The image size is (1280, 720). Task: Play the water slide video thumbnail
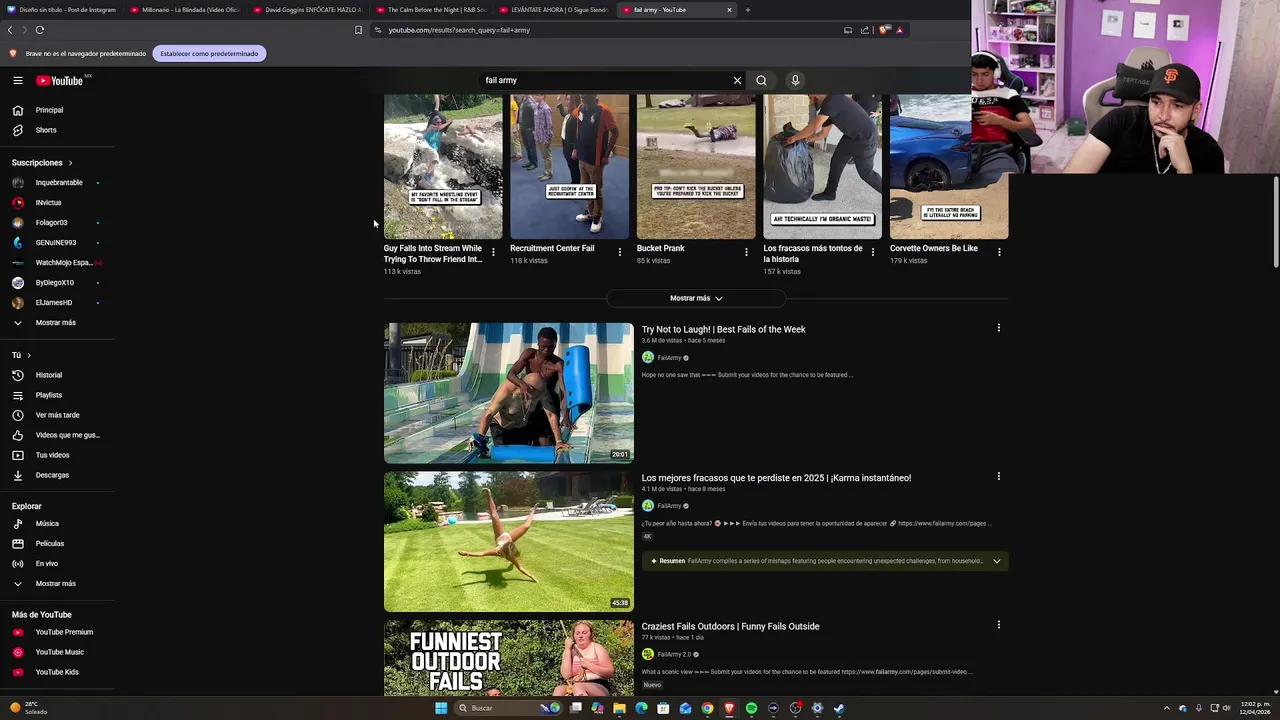(508, 392)
